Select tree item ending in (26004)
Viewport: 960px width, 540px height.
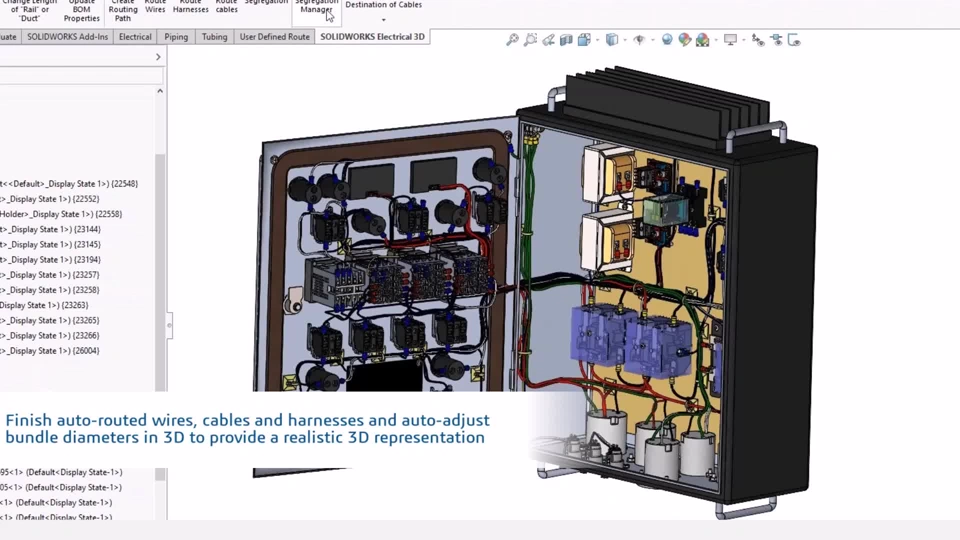click(50, 351)
